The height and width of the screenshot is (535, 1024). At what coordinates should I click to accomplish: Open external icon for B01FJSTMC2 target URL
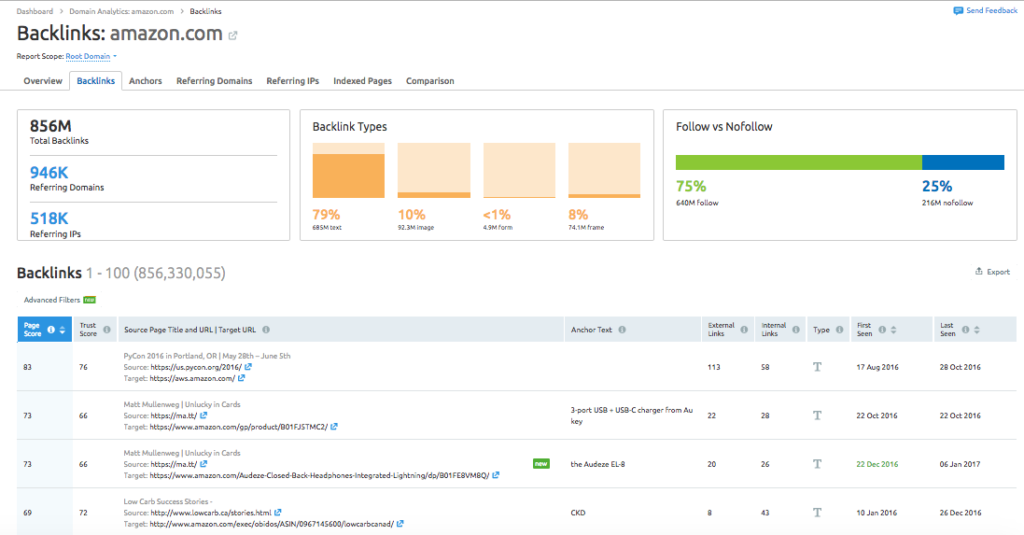coord(334,427)
